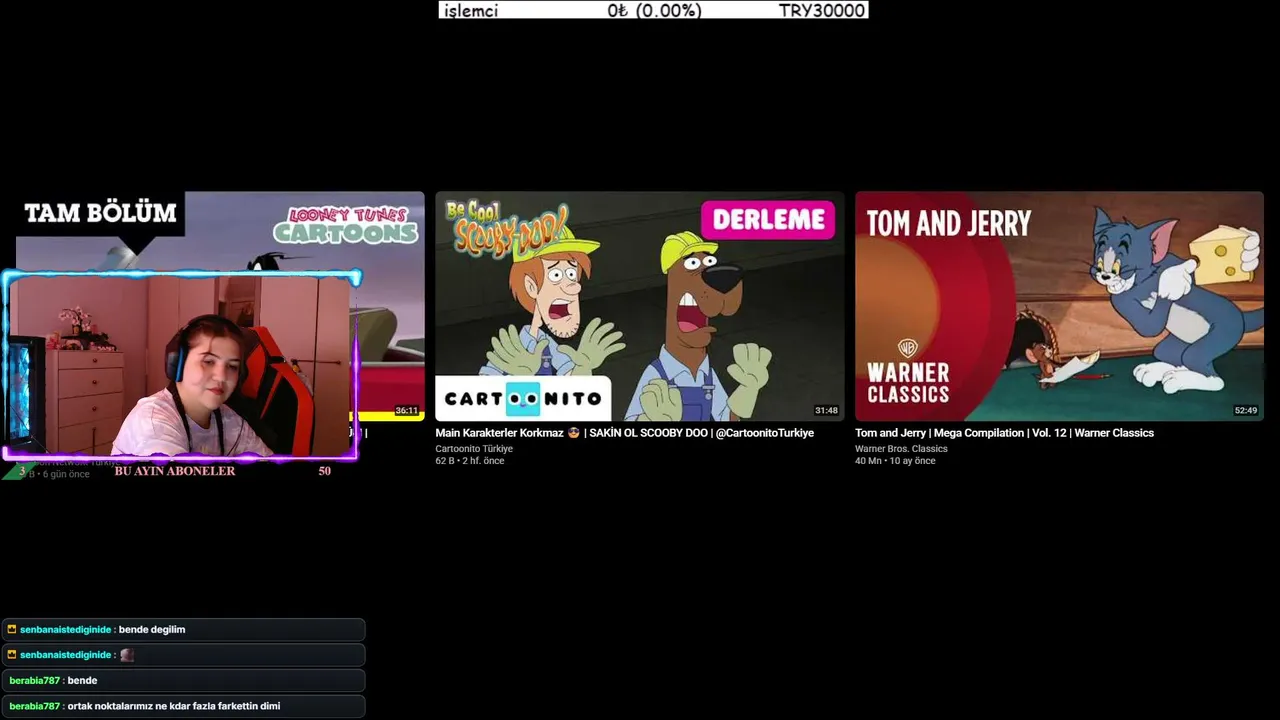The height and width of the screenshot is (720, 1280).
Task: Click the "Main Karakterler Korkmaz" video title
Action: click(624, 433)
